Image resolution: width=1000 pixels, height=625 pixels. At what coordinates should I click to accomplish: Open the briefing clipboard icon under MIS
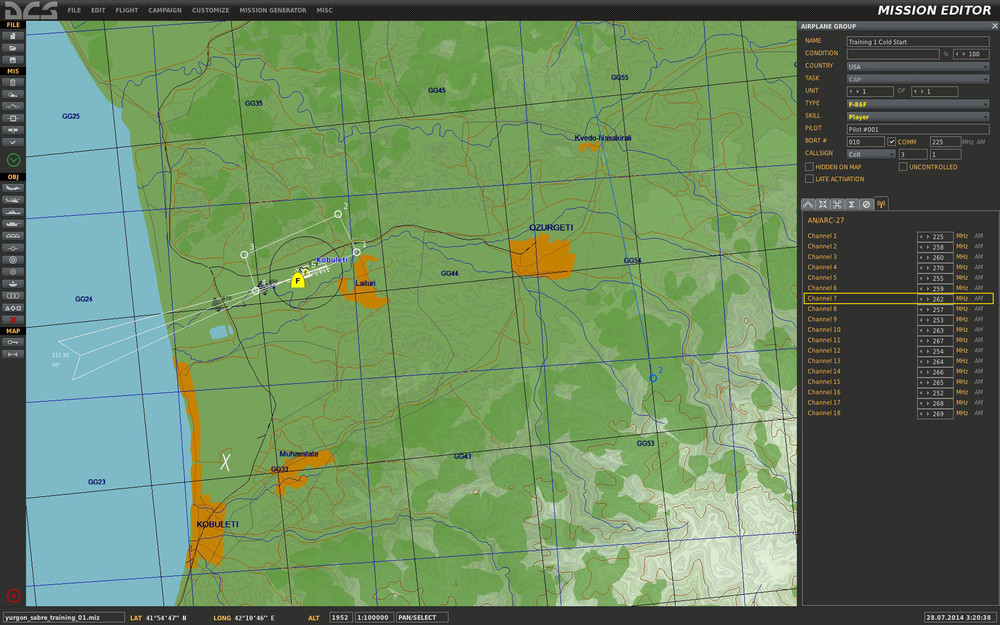[13, 82]
